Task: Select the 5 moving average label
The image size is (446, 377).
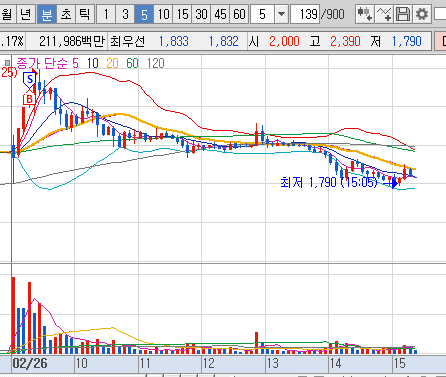Action: coord(75,63)
